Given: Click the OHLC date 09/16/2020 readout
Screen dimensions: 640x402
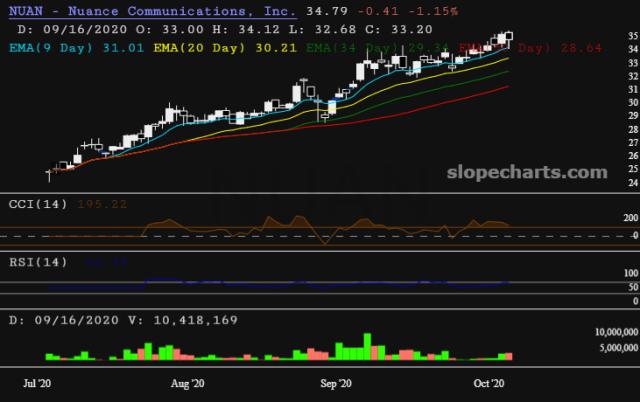Looking at the screenshot, I should [x=85, y=29].
